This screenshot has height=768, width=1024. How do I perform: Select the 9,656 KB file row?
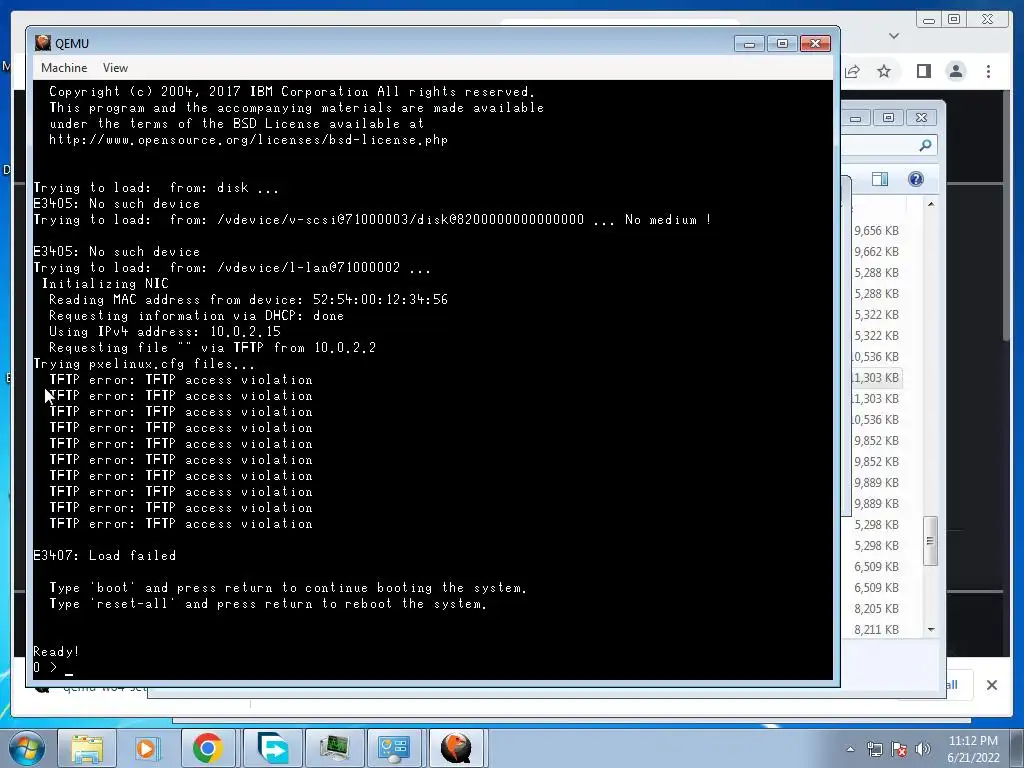point(876,231)
